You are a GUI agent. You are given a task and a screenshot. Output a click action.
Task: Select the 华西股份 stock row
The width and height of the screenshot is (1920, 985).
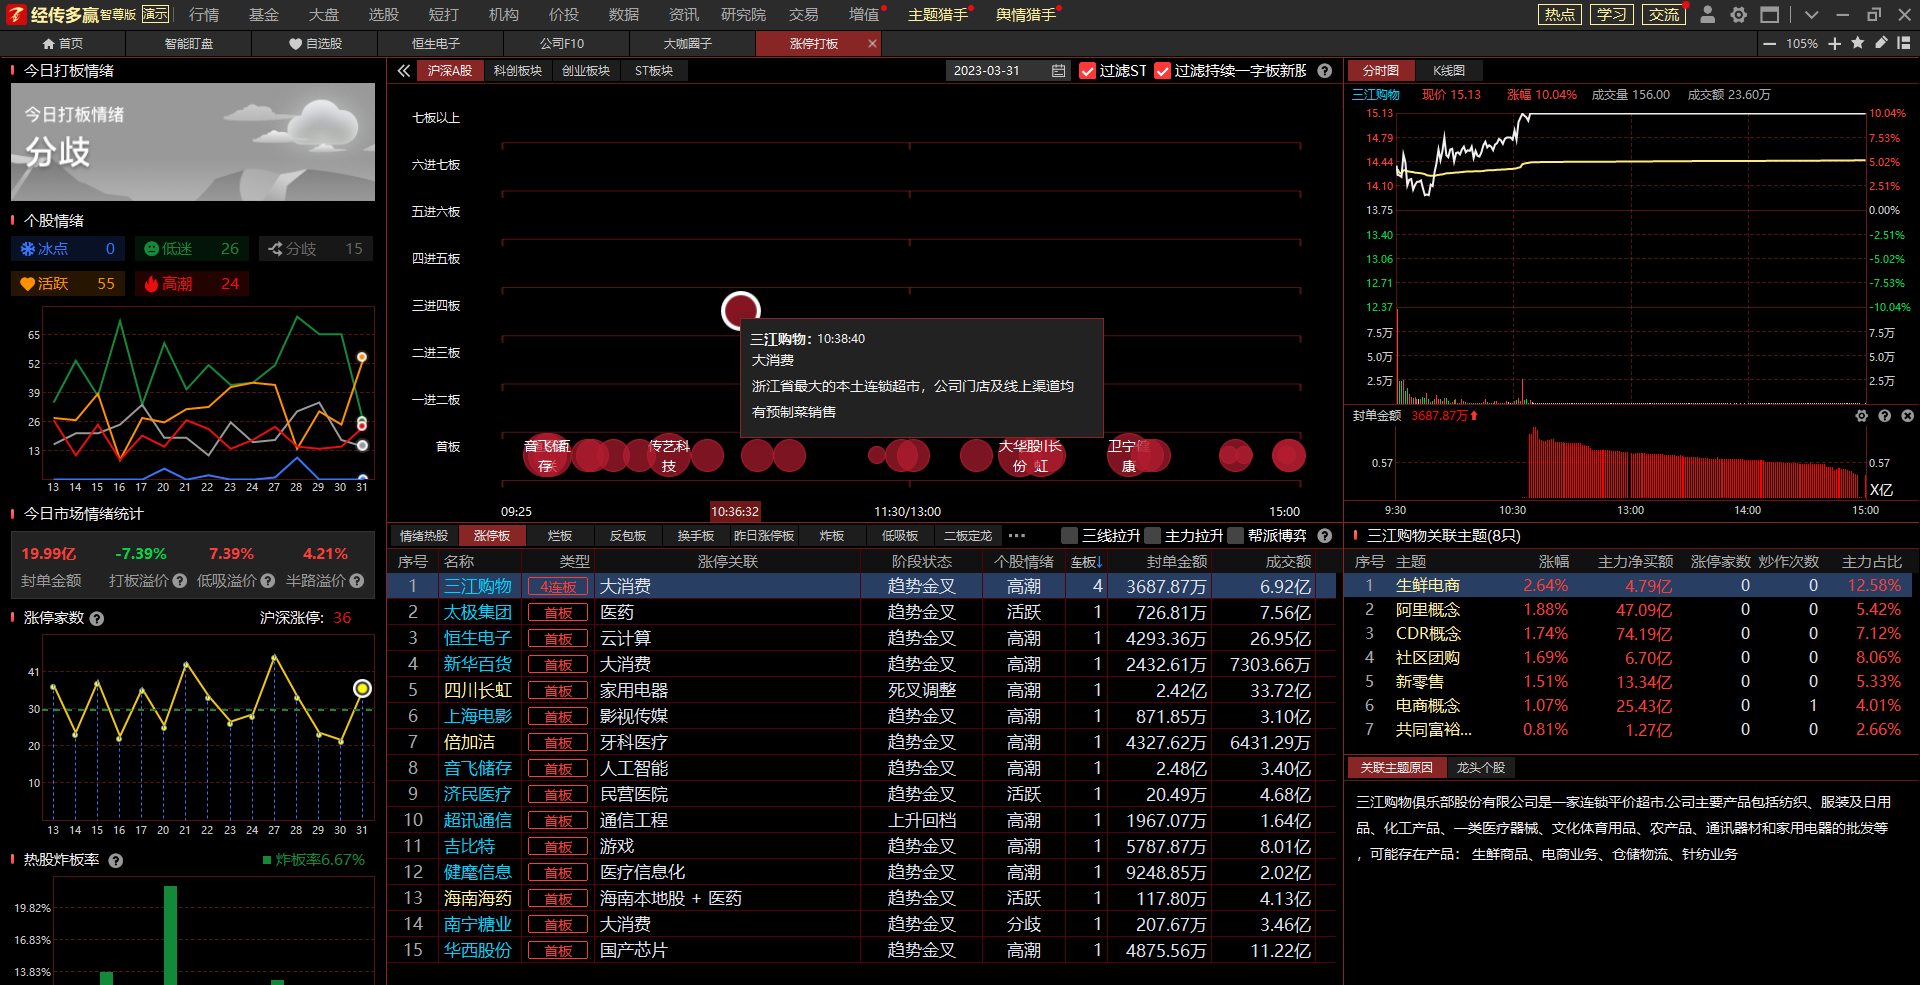click(x=862, y=950)
